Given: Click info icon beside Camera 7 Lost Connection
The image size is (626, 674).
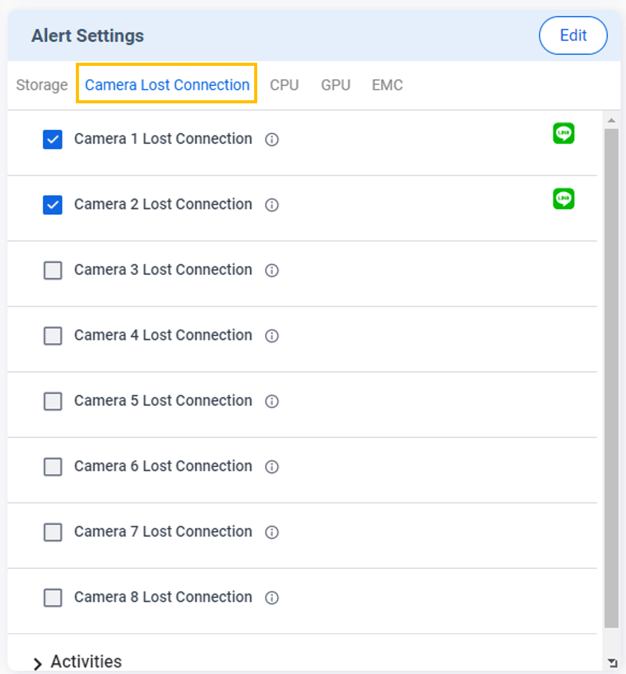Looking at the screenshot, I should pyautogui.click(x=272, y=533).
